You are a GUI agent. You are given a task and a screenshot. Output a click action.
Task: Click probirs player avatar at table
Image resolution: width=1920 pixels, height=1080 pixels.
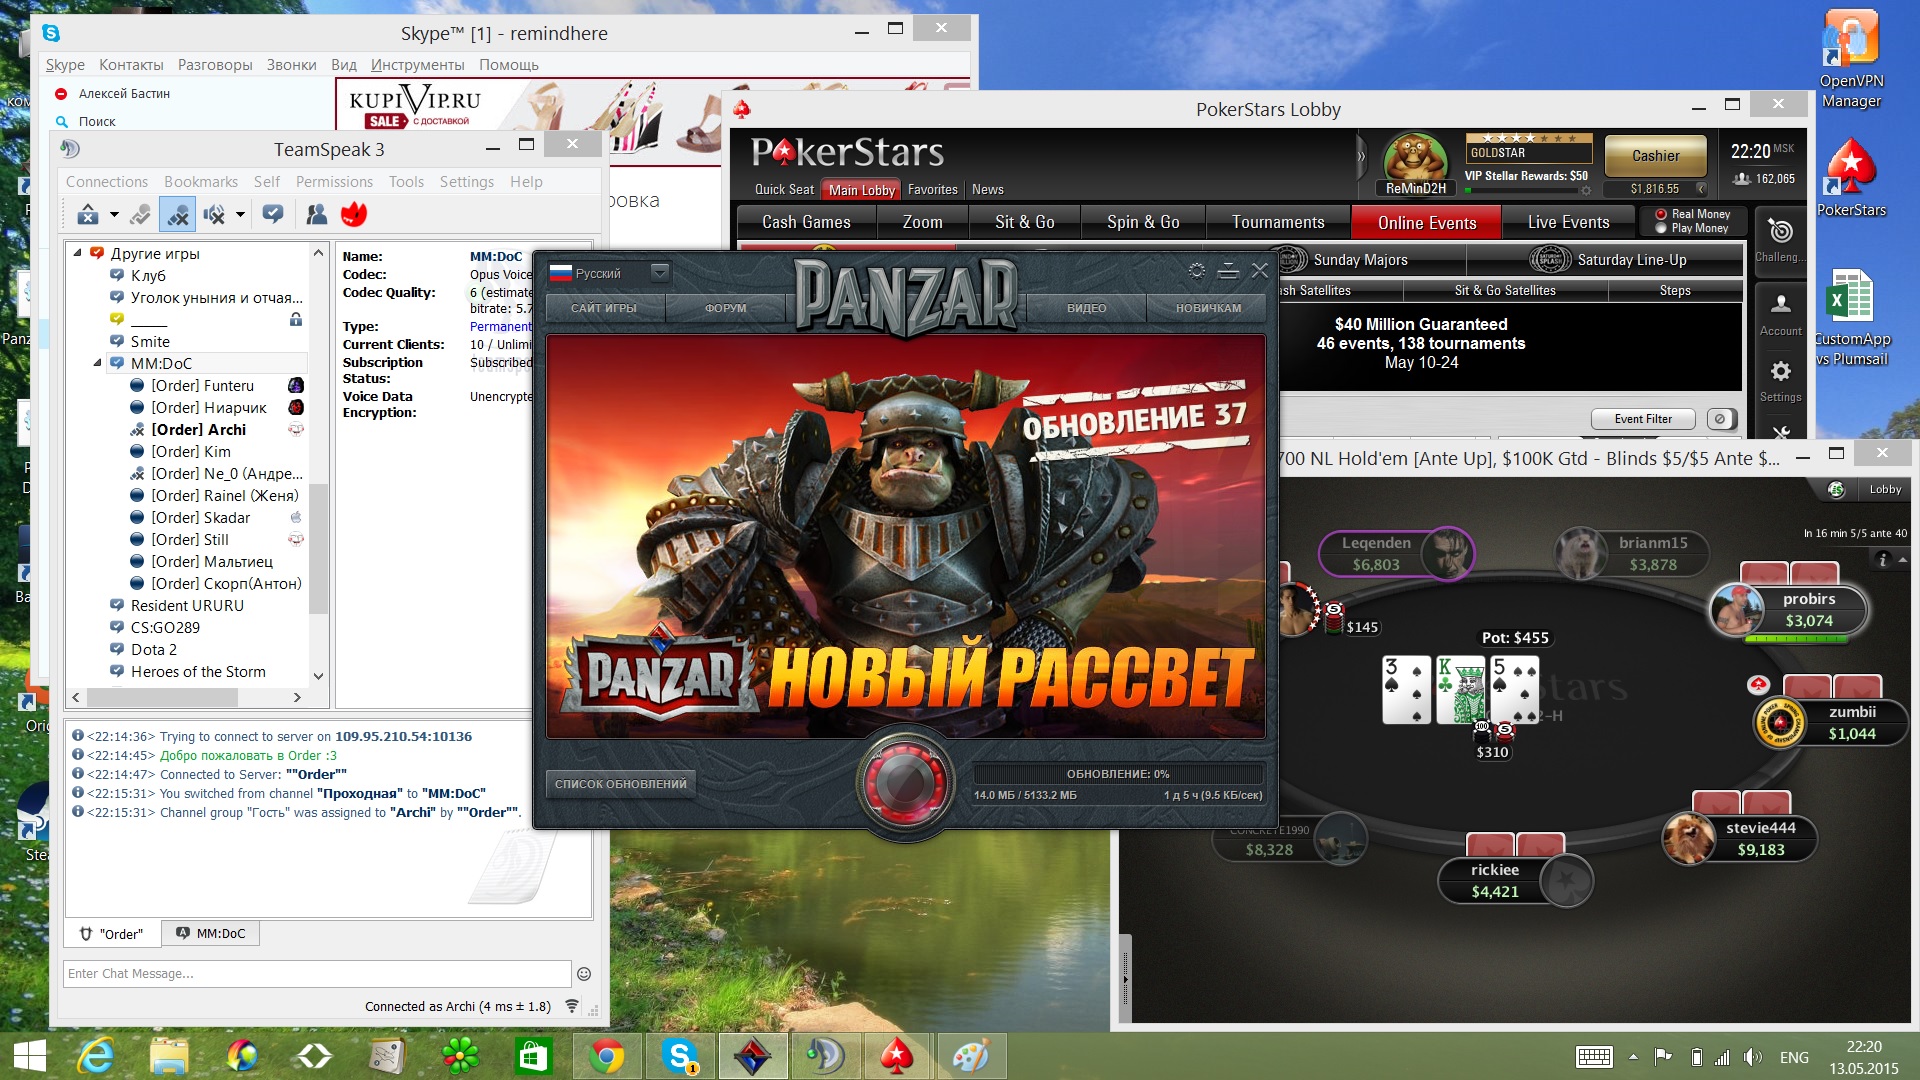(x=1737, y=609)
